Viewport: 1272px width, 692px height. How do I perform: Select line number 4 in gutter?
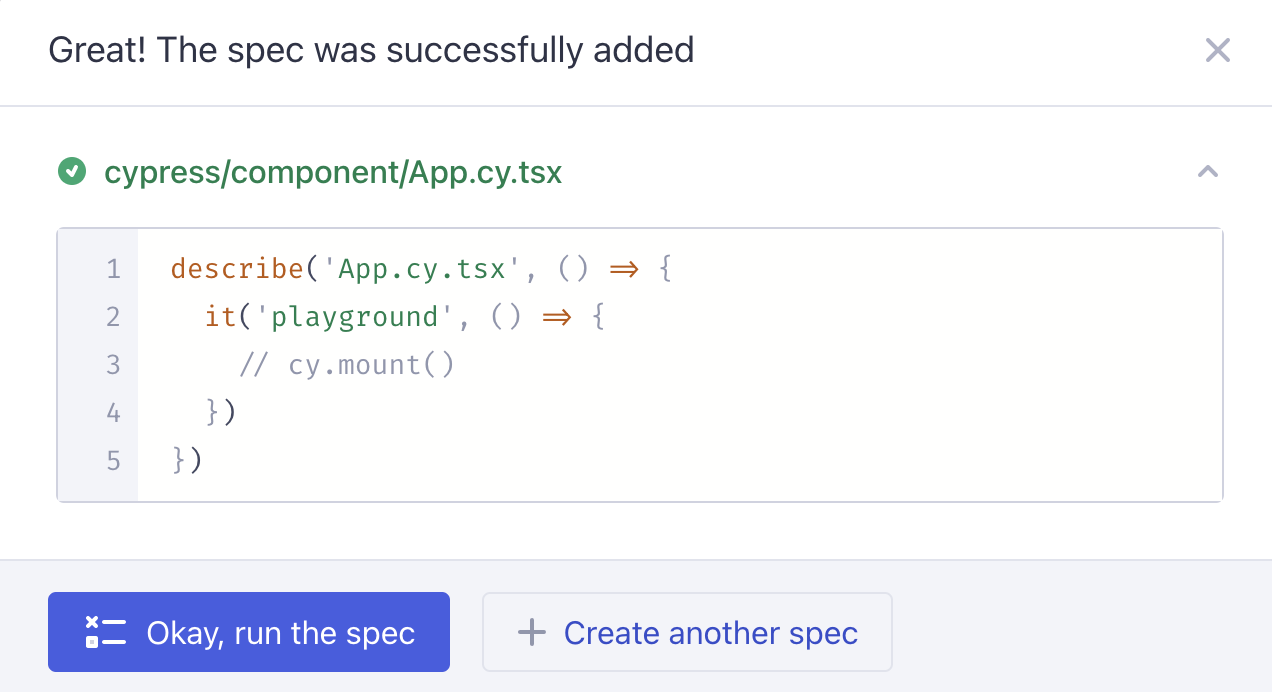point(113,413)
